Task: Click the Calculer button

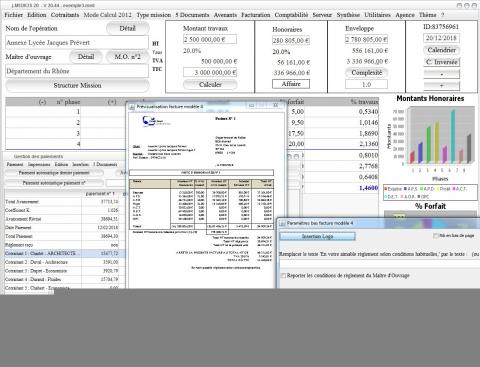Action: (210, 85)
